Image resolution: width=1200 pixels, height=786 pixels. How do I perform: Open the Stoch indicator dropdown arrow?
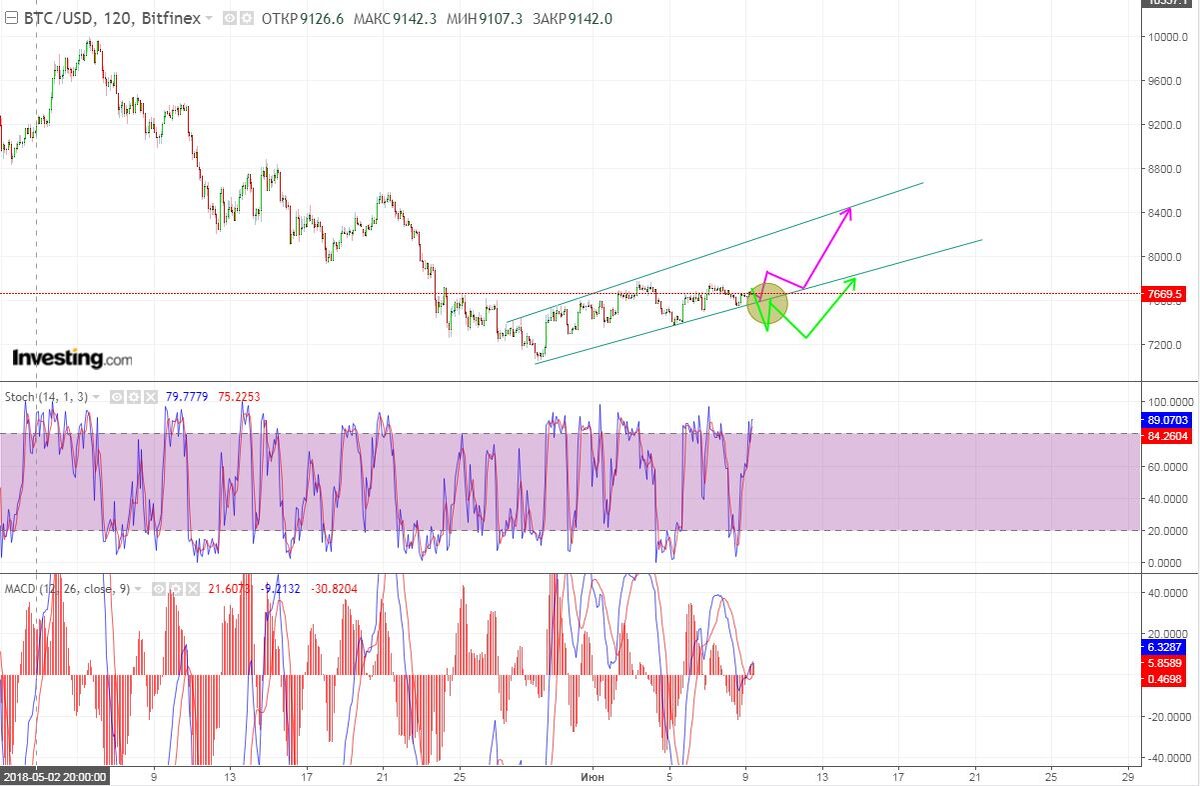pyautogui.click(x=96, y=397)
